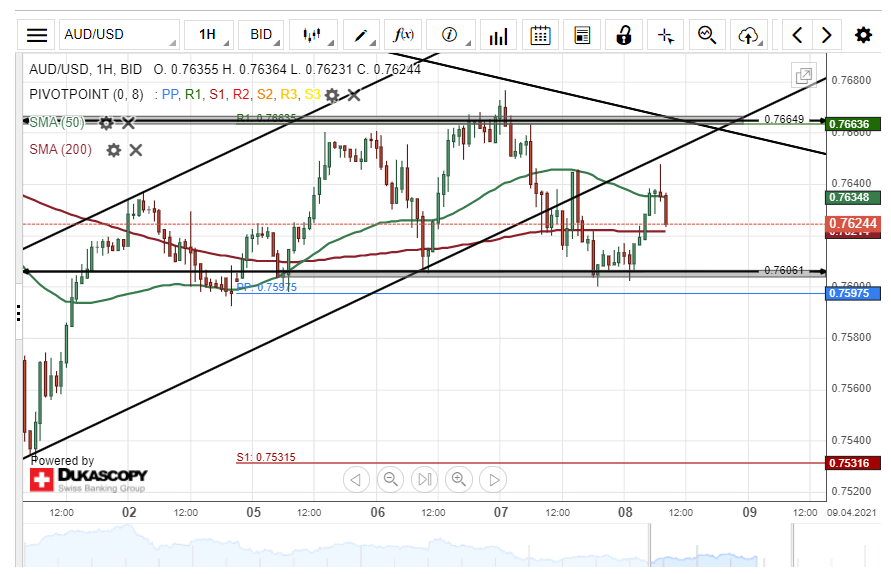Remove the SMA (50) indicator

(128, 123)
